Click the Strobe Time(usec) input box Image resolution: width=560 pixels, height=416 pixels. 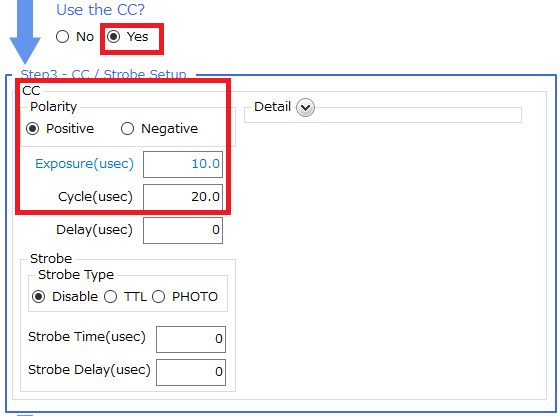(x=191, y=339)
